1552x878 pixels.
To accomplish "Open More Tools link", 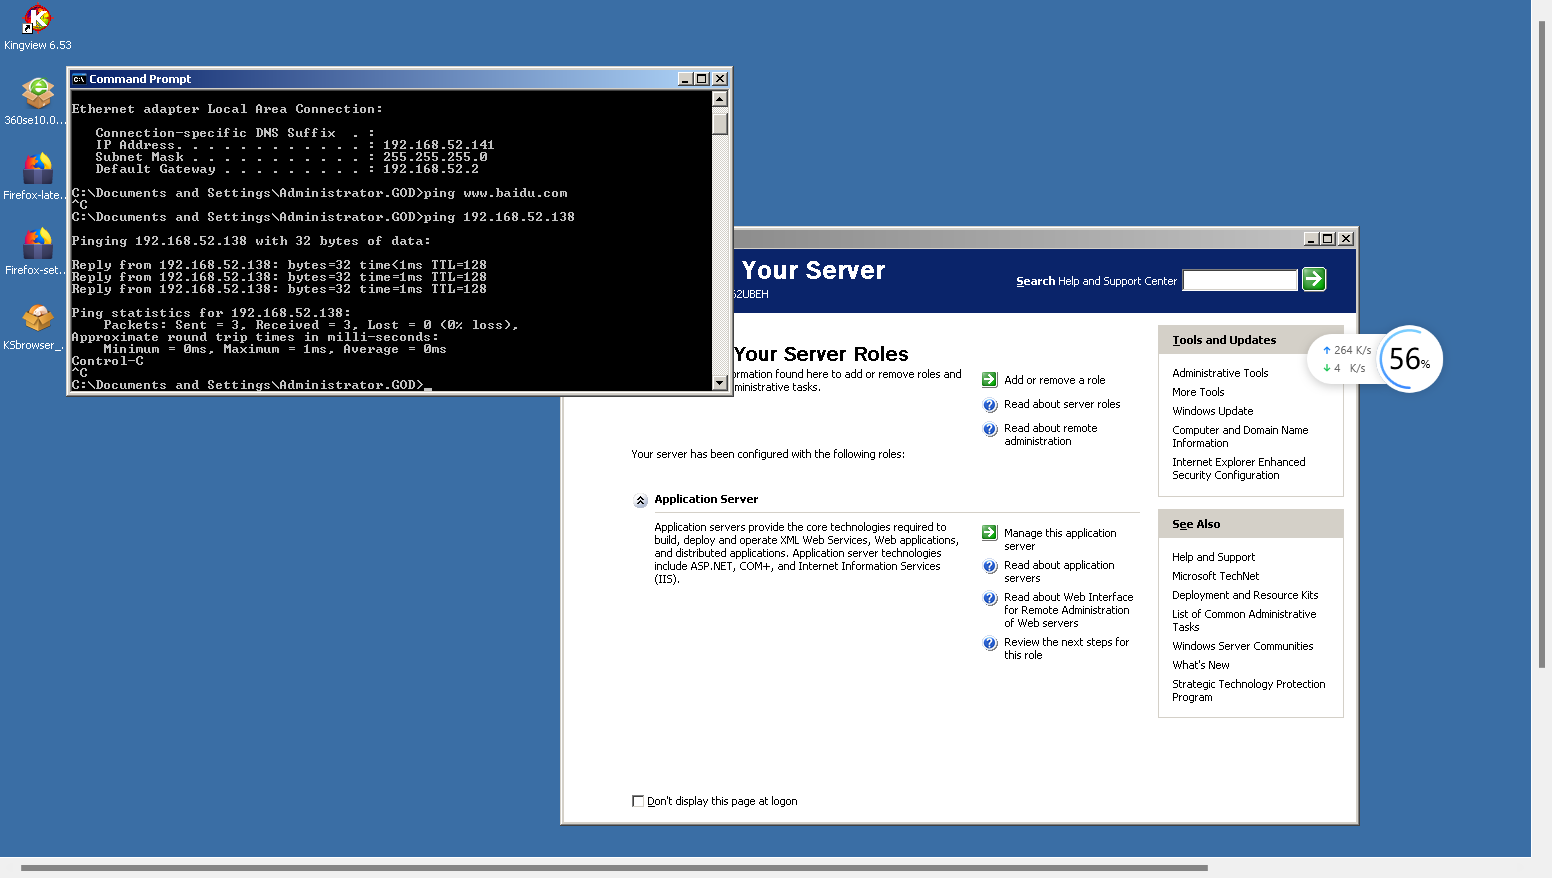I will (1198, 392).
